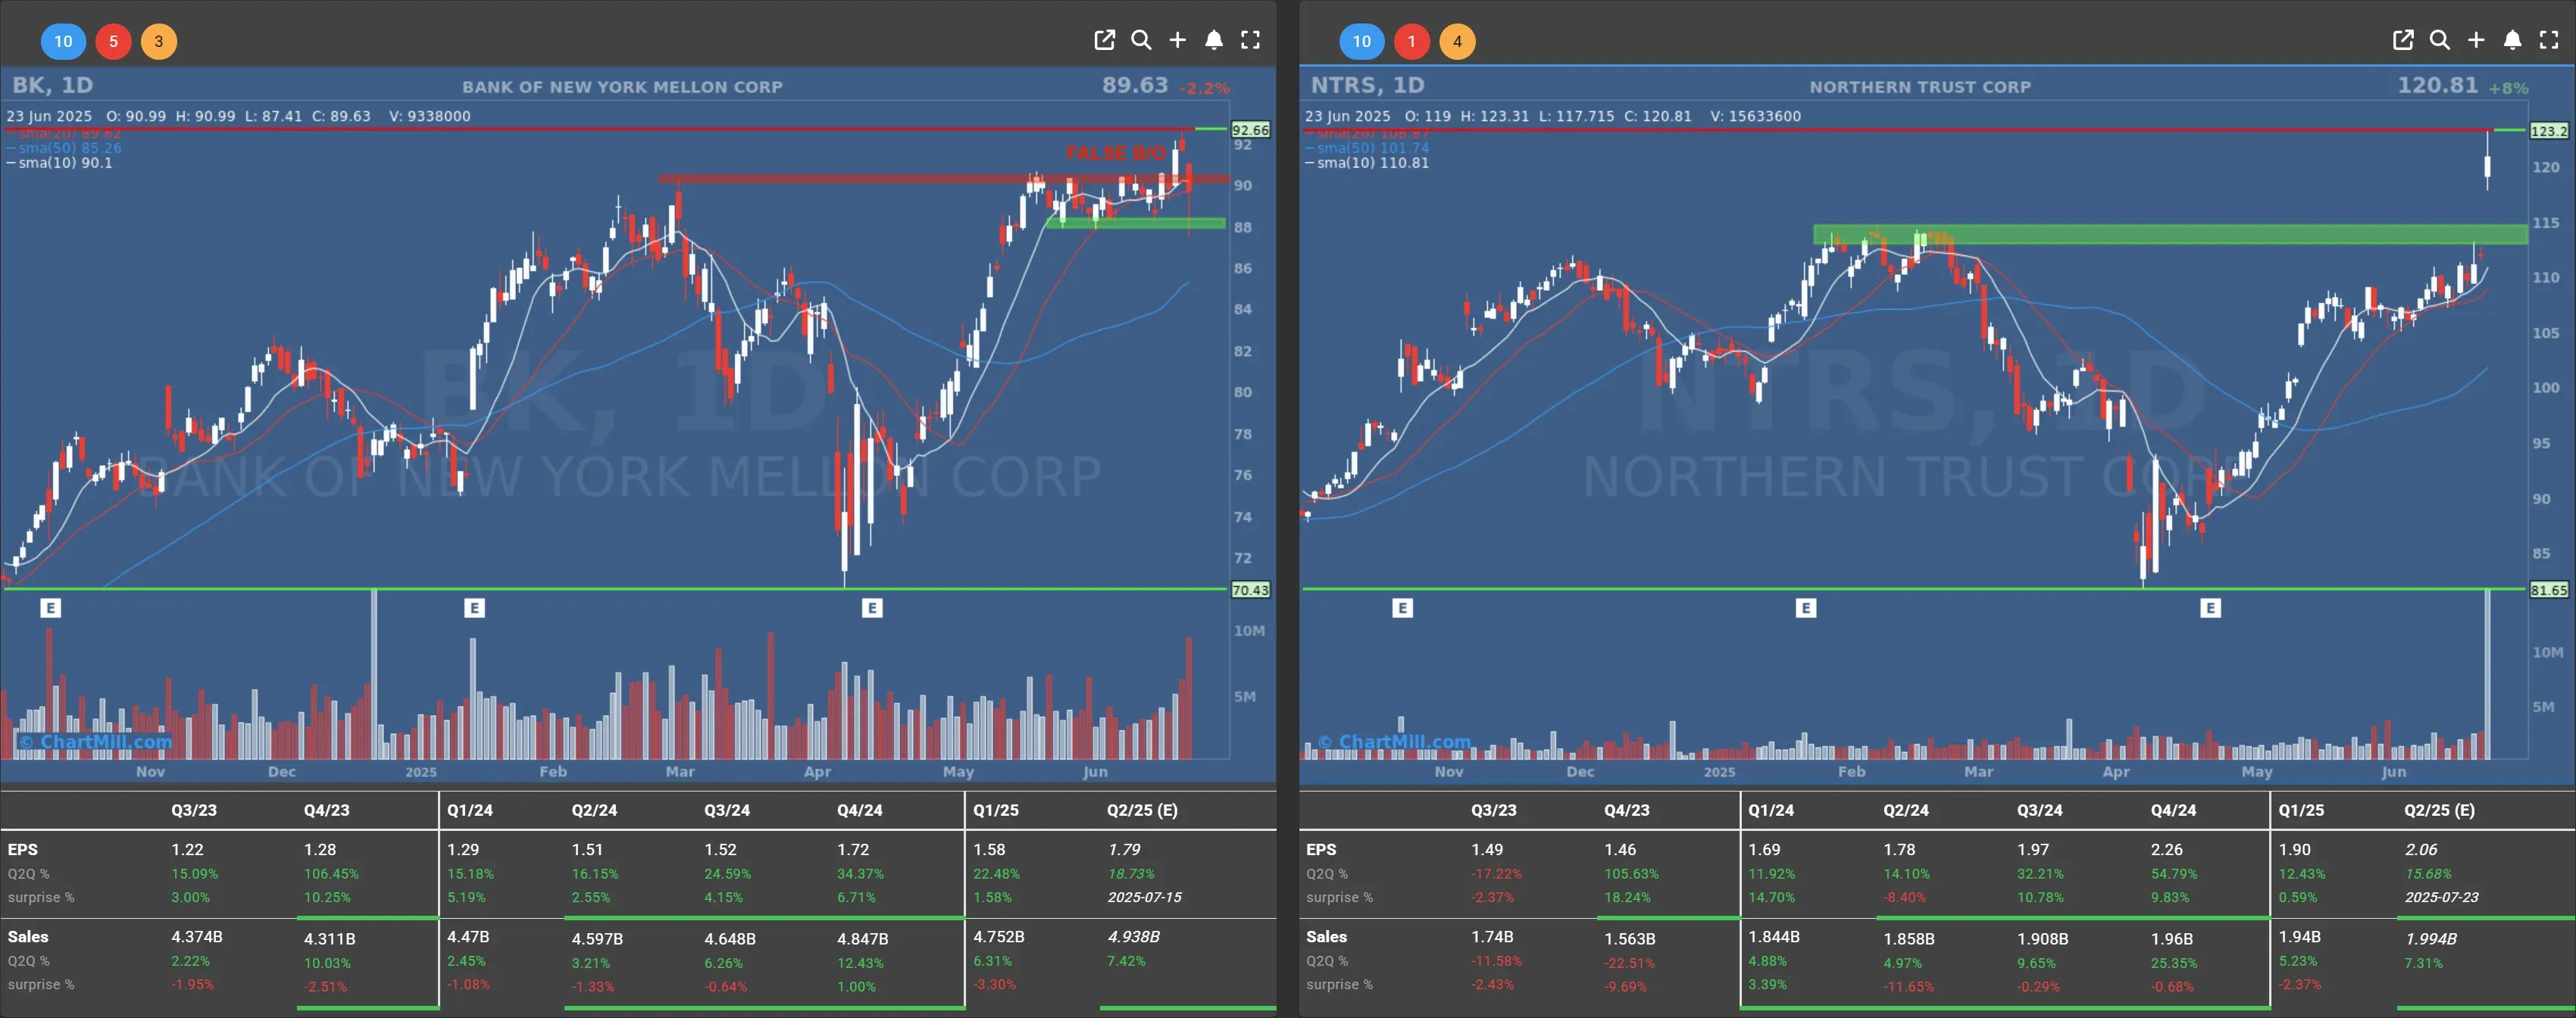The width and height of the screenshot is (2576, 1018).
Task: Click NTRS estimated EPS 2.06
Action: (x=2421, y=849)
